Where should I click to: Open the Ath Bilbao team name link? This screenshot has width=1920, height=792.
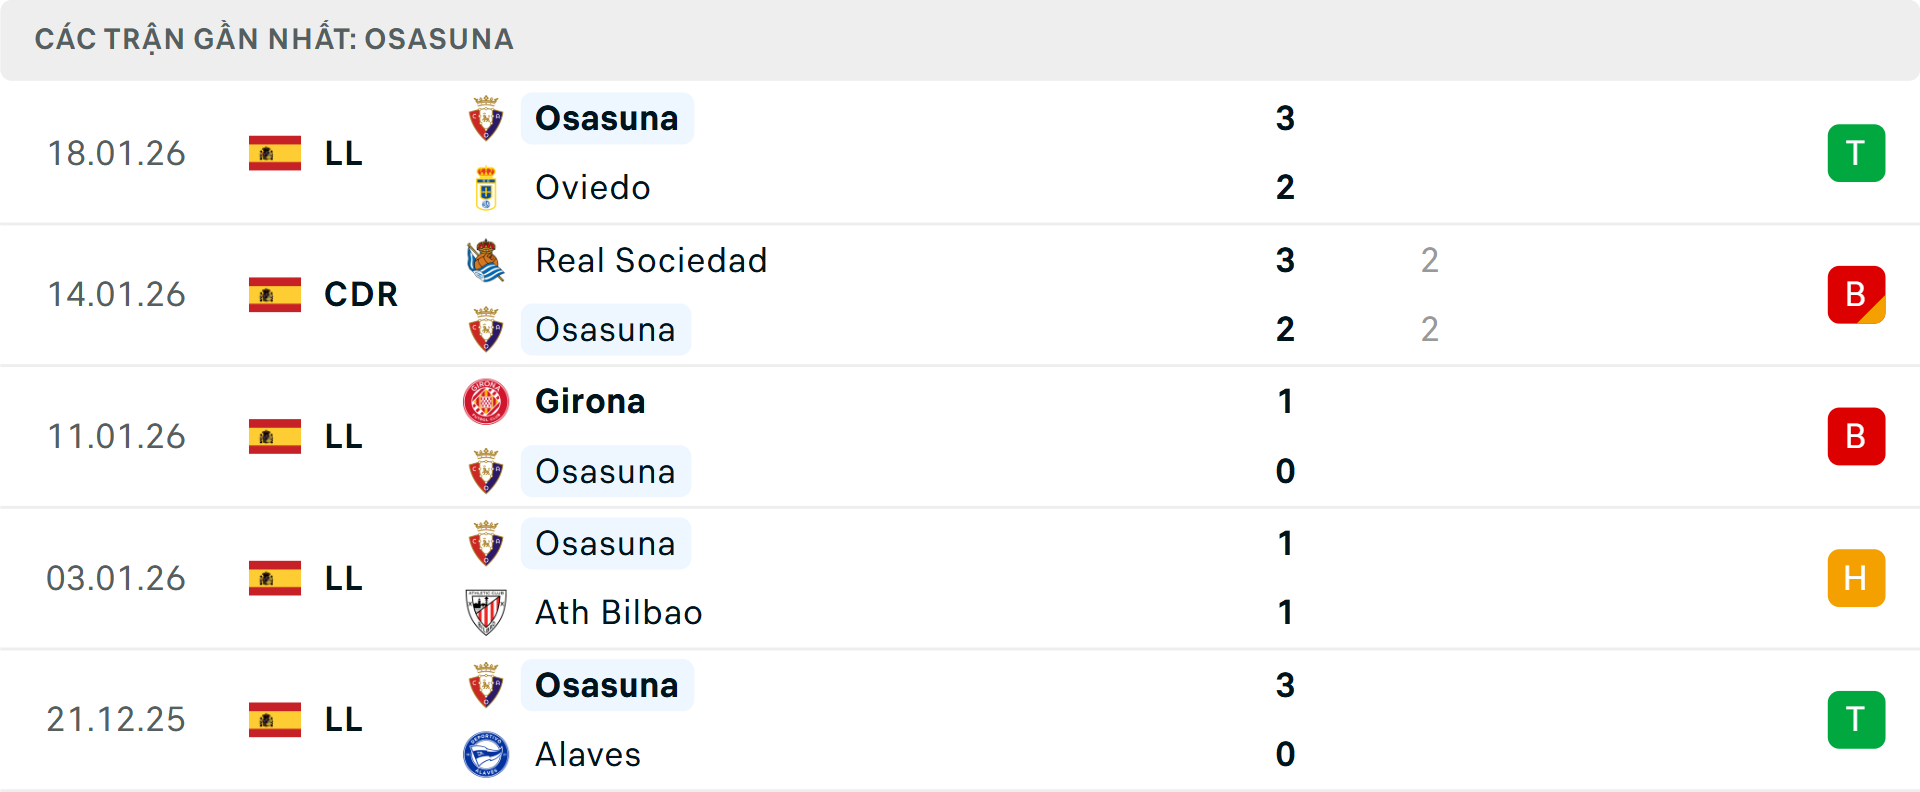pyautogui.click(x=619, y=612)
